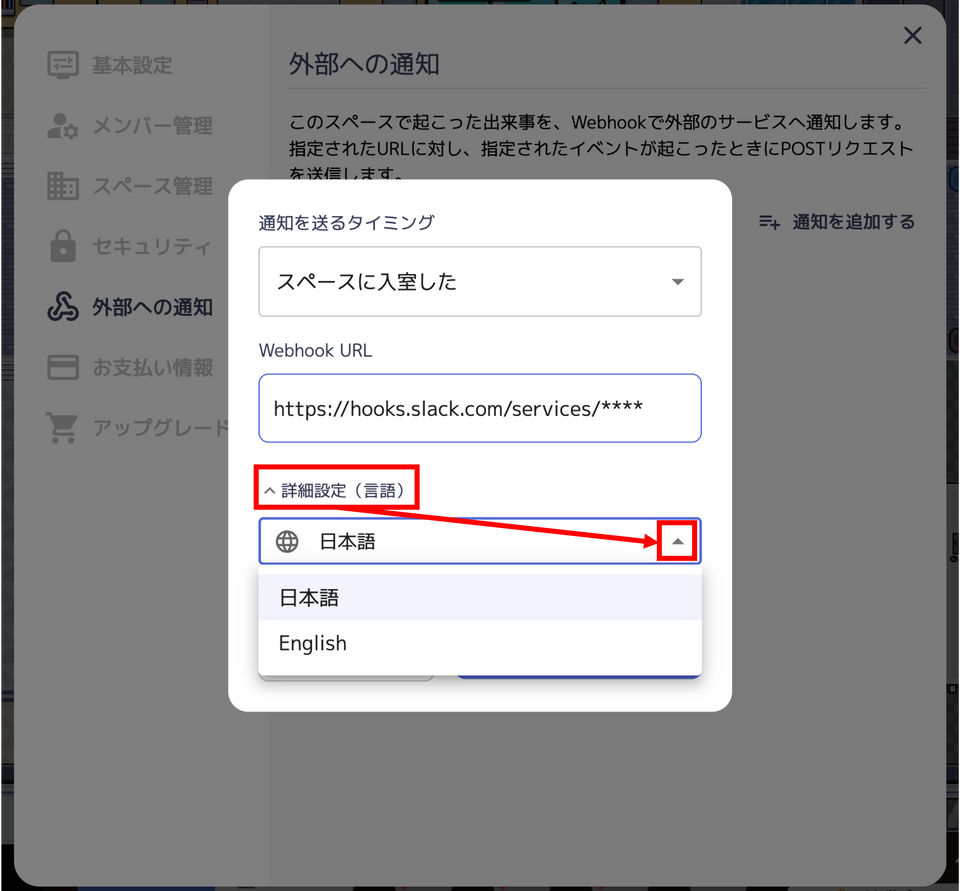Screen dimensions: 960x891
Task: Open メンバー管理 in the sidebar
Action: tap(130, 126)
